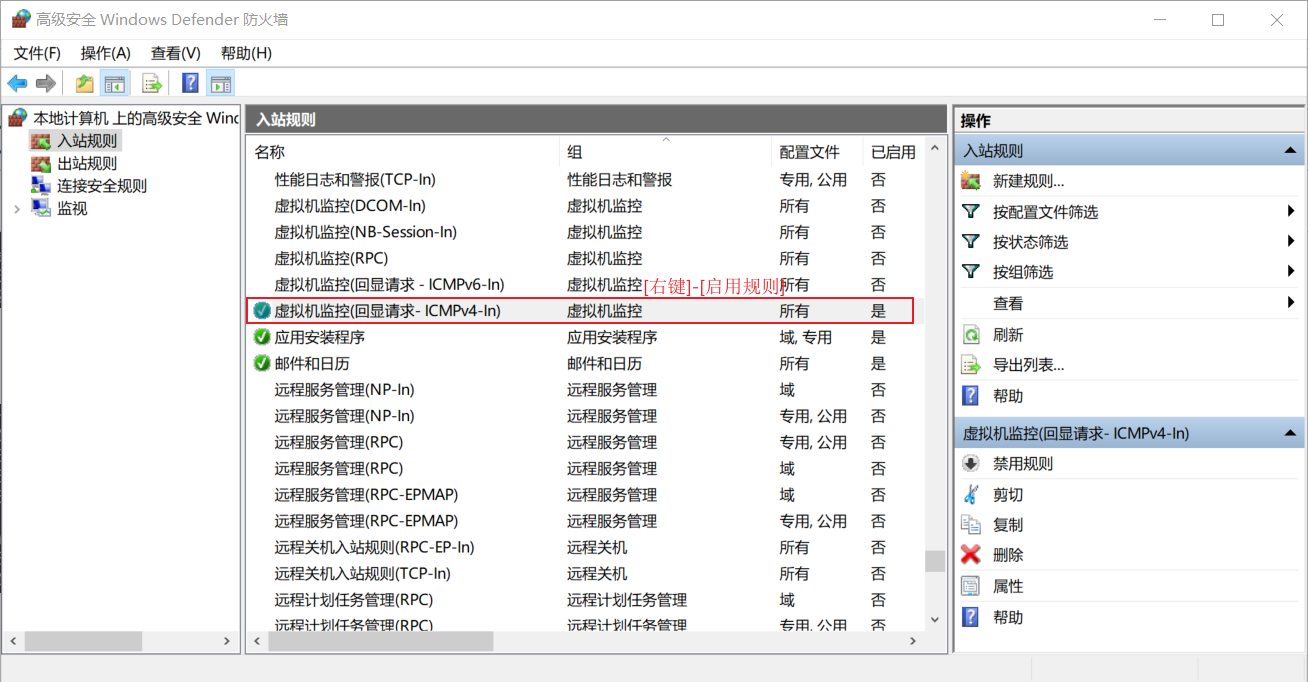The height and width of the screenshot is (682, 1308).
Task: Click the filter icon beside 按组筛选
Action: point(970,272)
